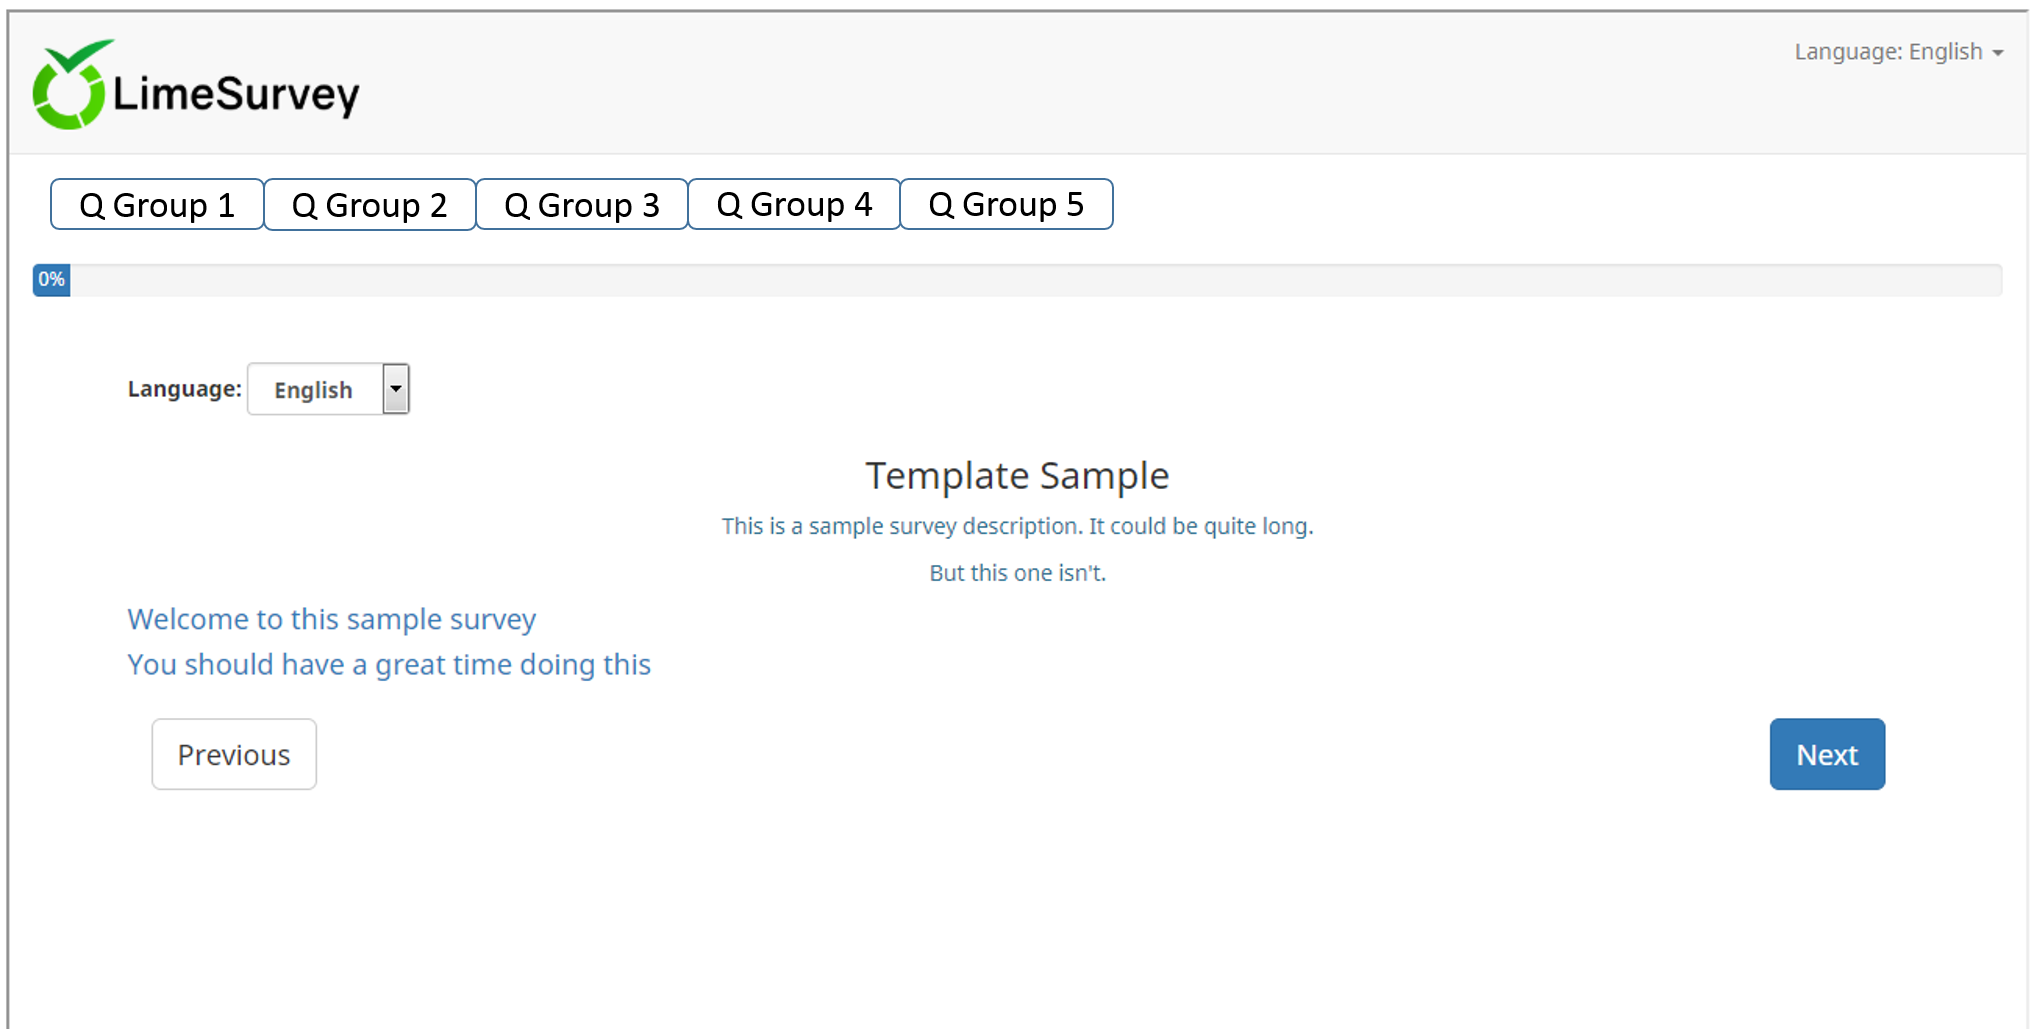Click the Template Sample heading

1017,476
